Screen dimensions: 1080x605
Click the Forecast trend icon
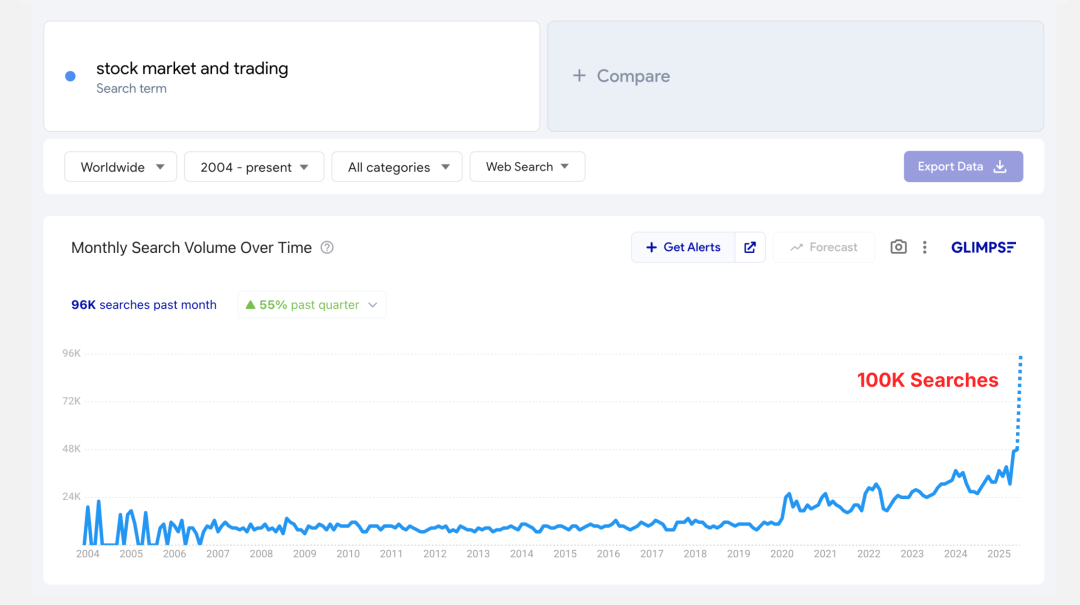797,247
